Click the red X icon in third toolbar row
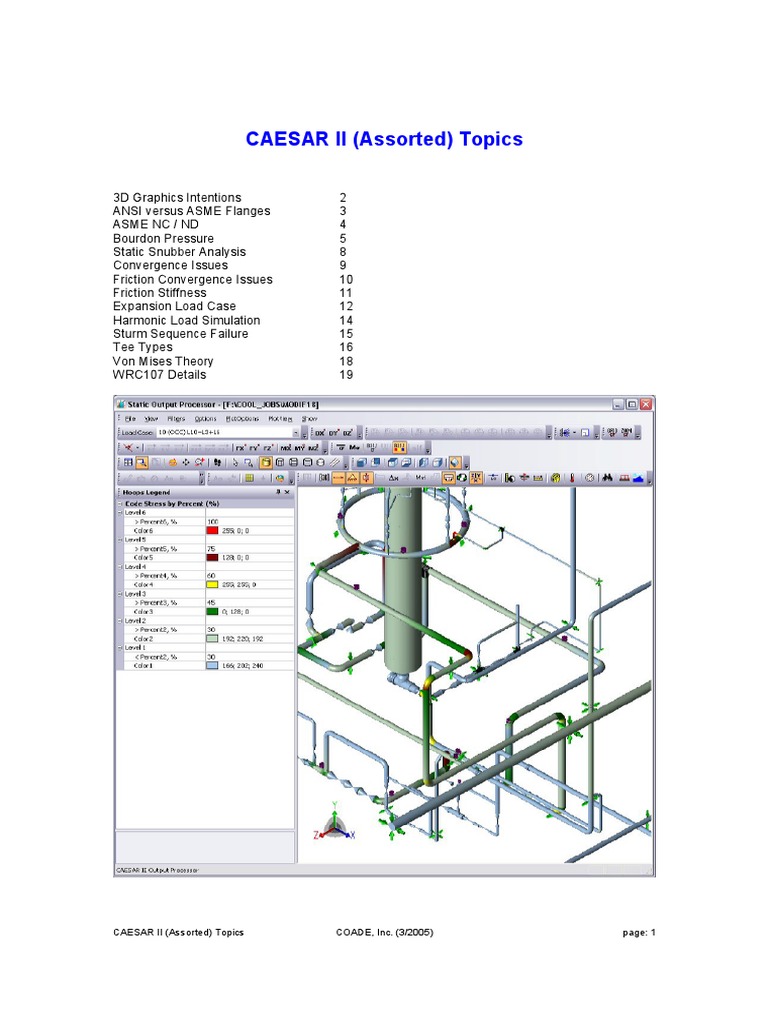This screenshot has width=768, height=1024. point(128,447)
